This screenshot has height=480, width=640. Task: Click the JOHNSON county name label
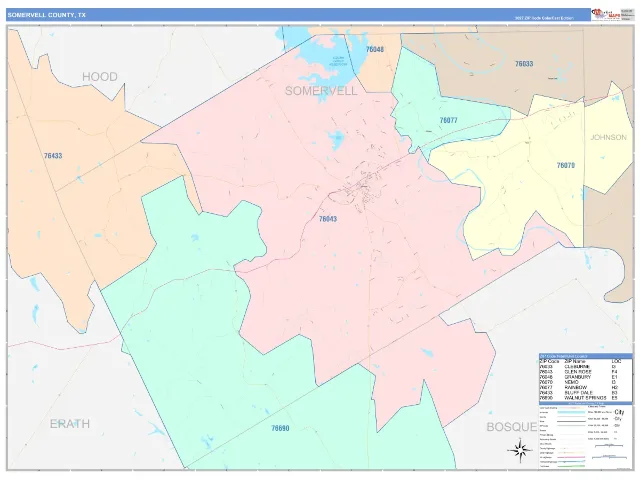point(608,137)
